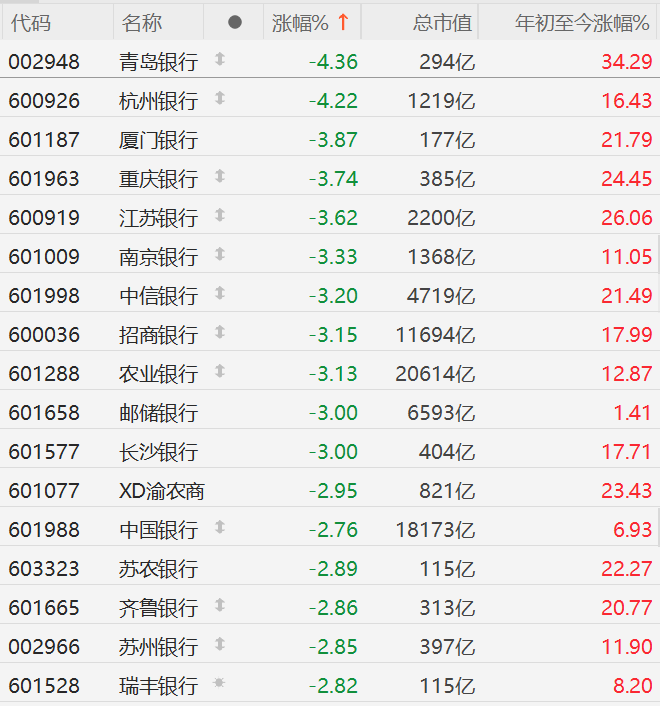Select stock name 长沙银行

coord(158,452)
